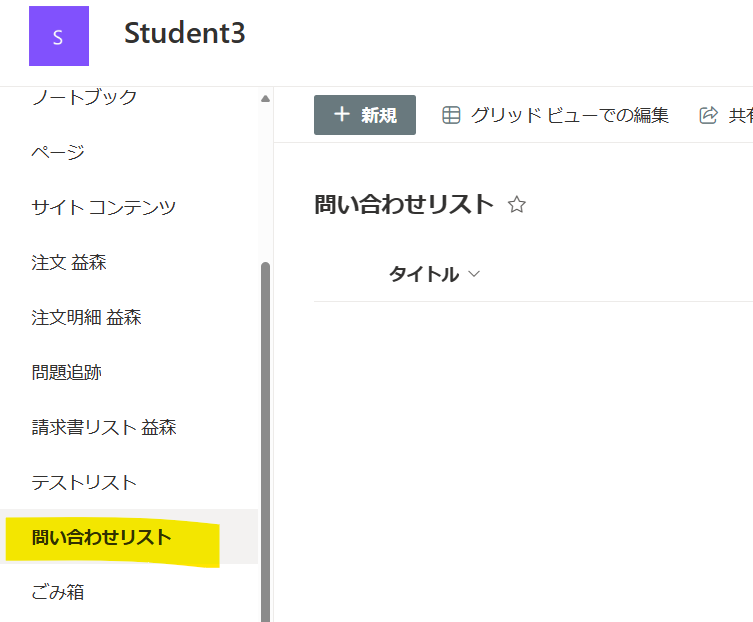The image size is (753, 622).
Task: Click the navigation scrollbar up arrow
Action: (x=265, y=98)
